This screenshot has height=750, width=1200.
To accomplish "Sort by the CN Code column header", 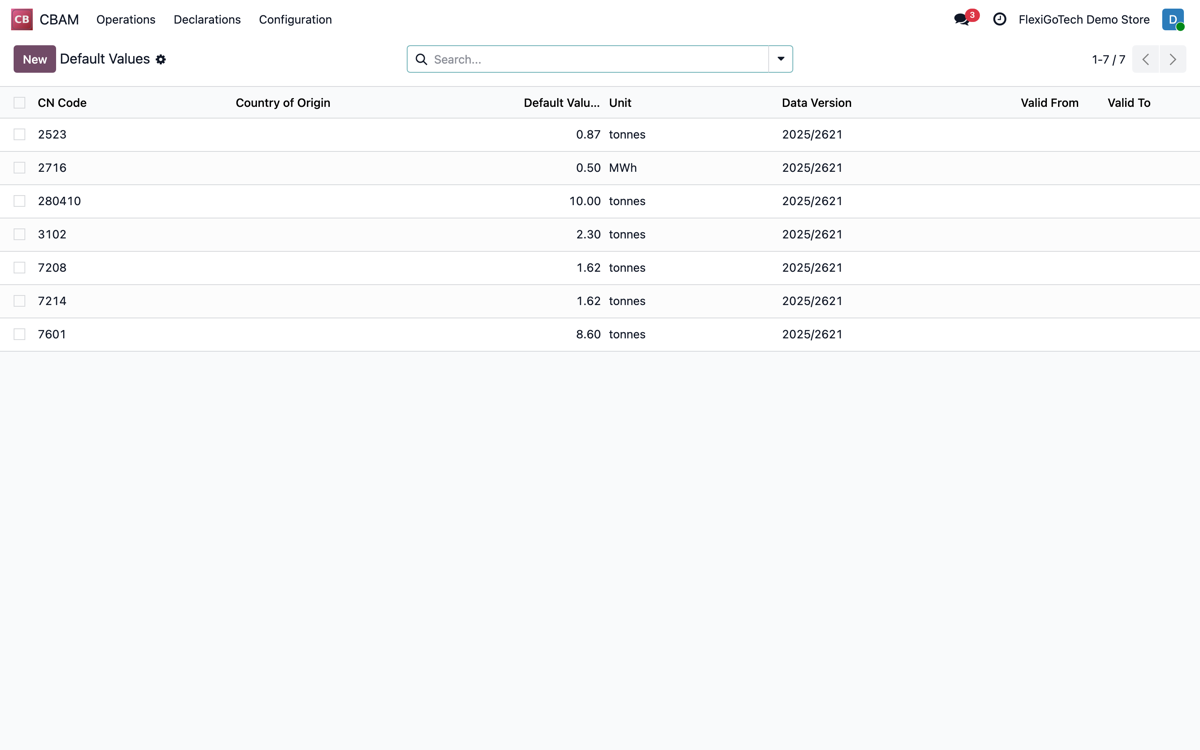I will (x=62, y=103).
